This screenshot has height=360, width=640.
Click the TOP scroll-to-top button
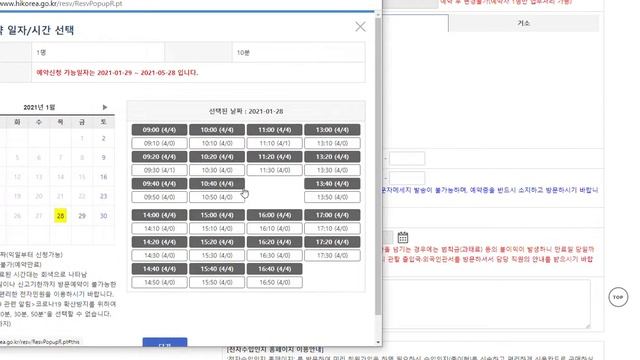(618, 297)
